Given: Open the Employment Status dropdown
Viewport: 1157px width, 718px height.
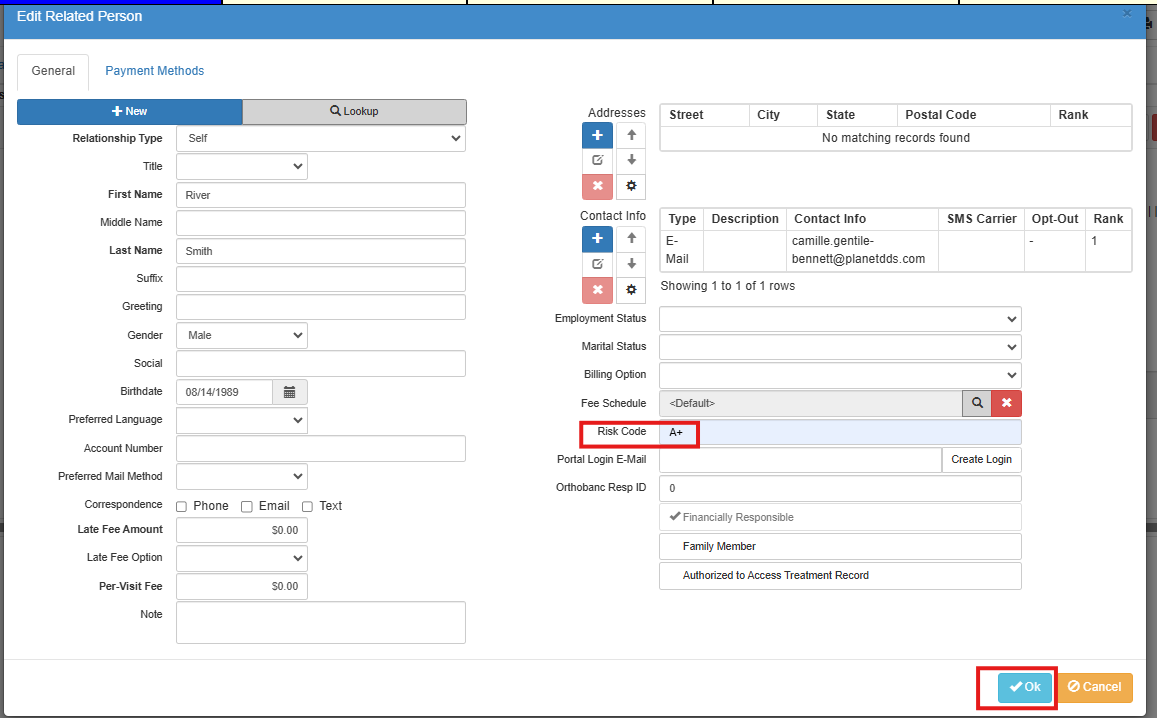Looking at the screenshot, I should pos(840,319).
